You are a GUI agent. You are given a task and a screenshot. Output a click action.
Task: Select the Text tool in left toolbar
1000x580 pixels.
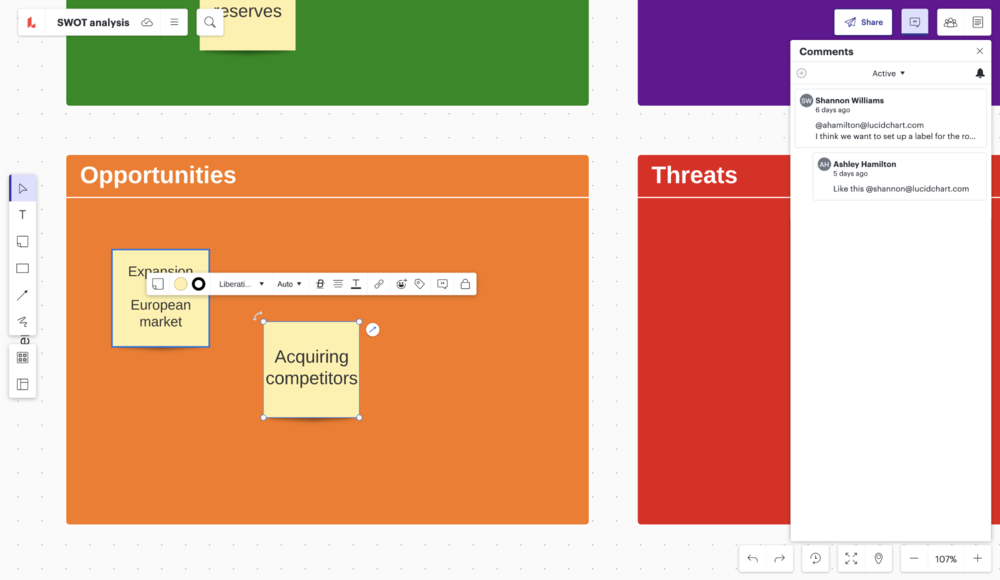pos(22,215)
